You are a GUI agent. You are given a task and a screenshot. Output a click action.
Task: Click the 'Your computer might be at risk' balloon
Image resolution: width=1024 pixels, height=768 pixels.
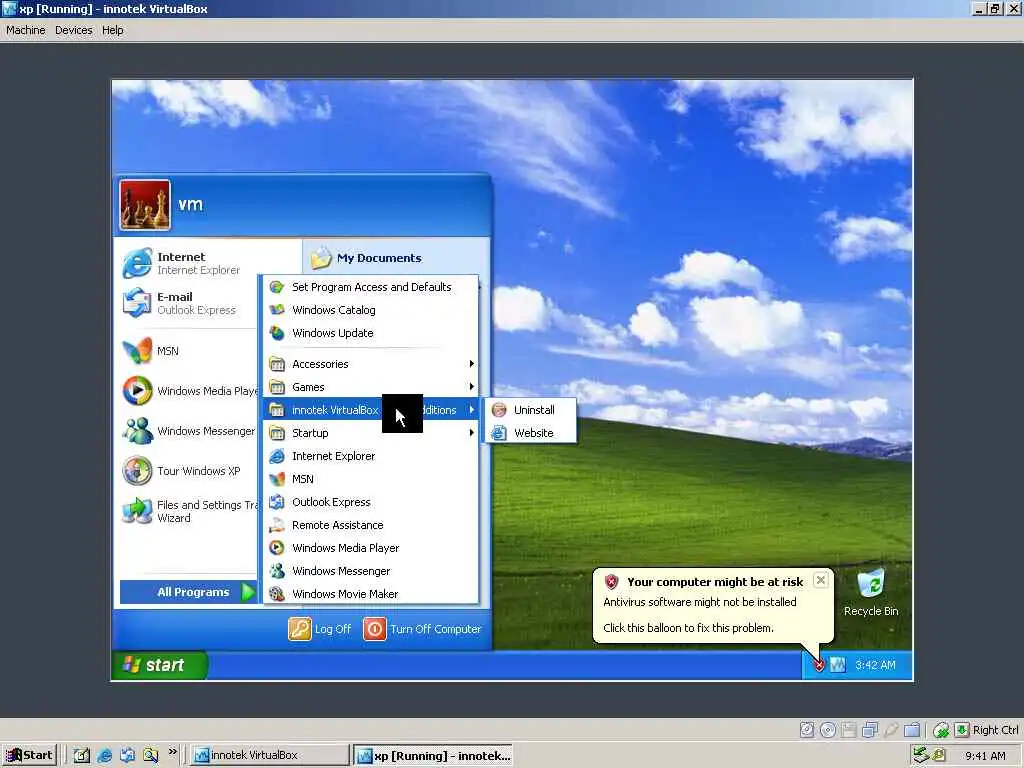tap(713, 605)
